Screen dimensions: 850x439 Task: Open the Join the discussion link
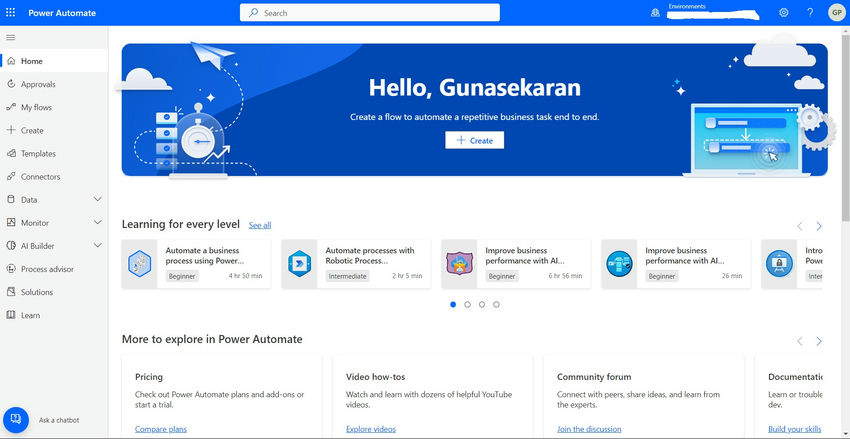[589, 429]
